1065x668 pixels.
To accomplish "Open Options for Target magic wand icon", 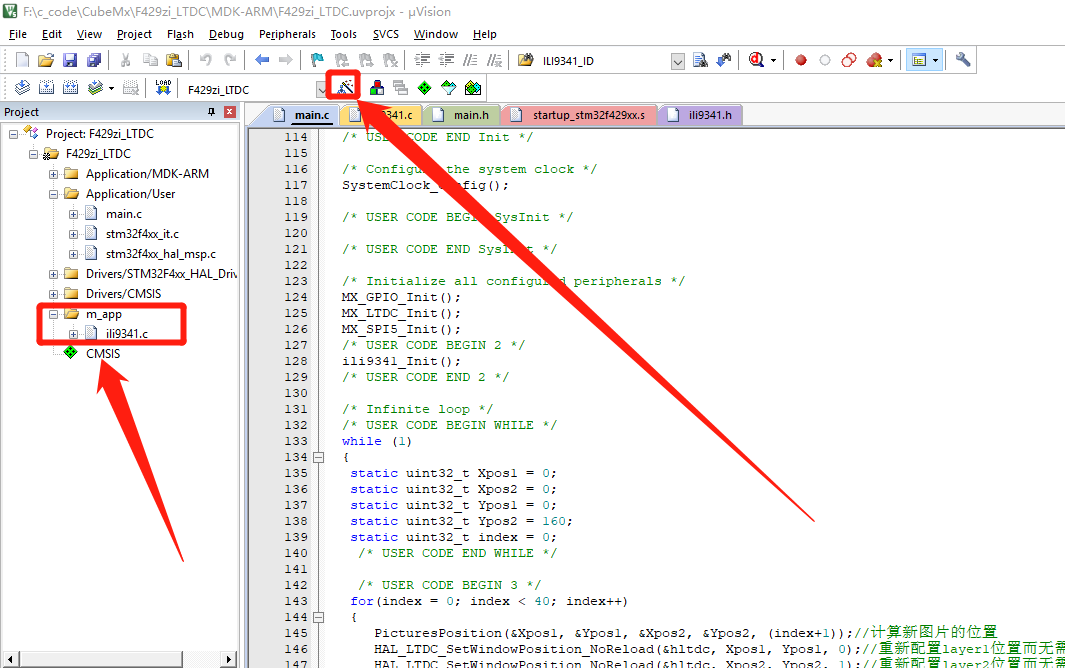I will click(345, 88).
